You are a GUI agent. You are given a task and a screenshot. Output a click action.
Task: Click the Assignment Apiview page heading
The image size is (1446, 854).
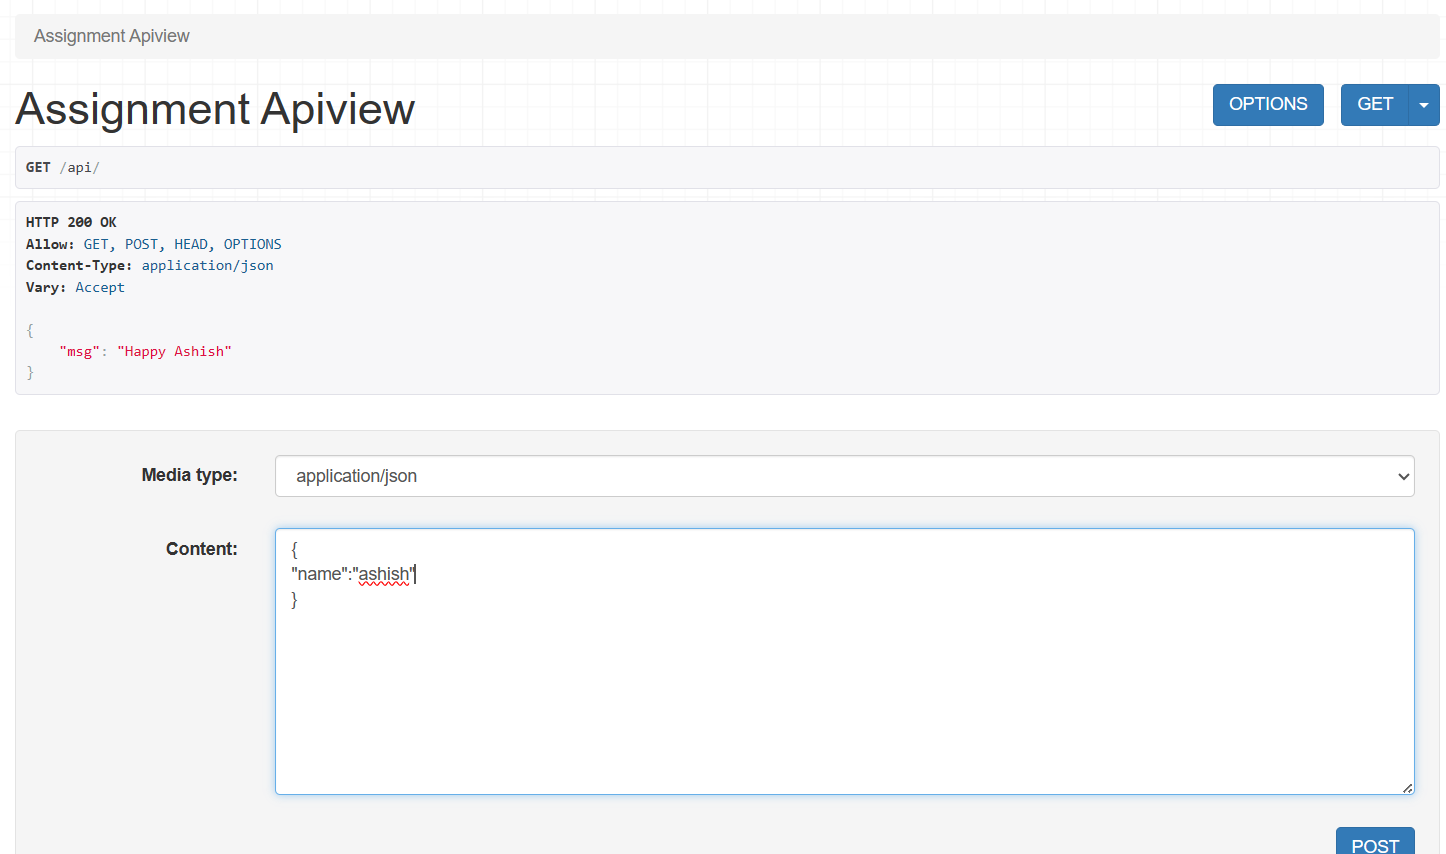point(215,108)
